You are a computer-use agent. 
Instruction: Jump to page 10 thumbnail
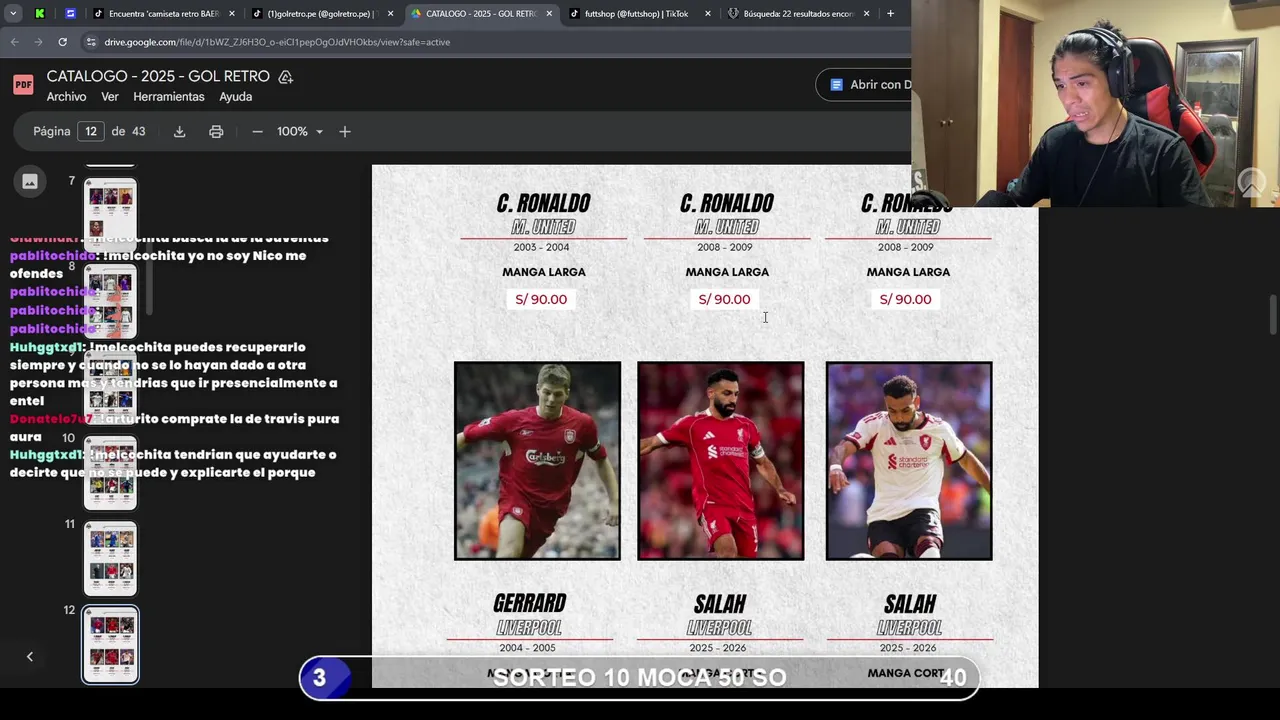[110, 473]
